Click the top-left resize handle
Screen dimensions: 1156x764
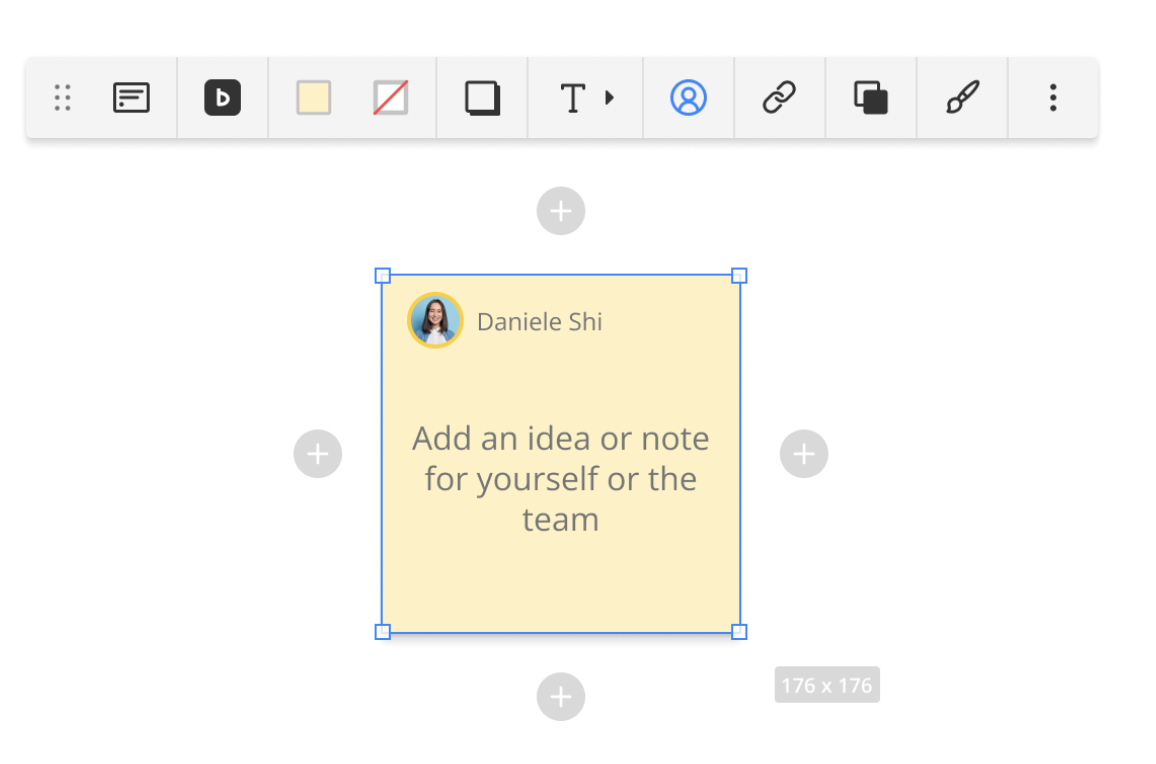(383, 276)
